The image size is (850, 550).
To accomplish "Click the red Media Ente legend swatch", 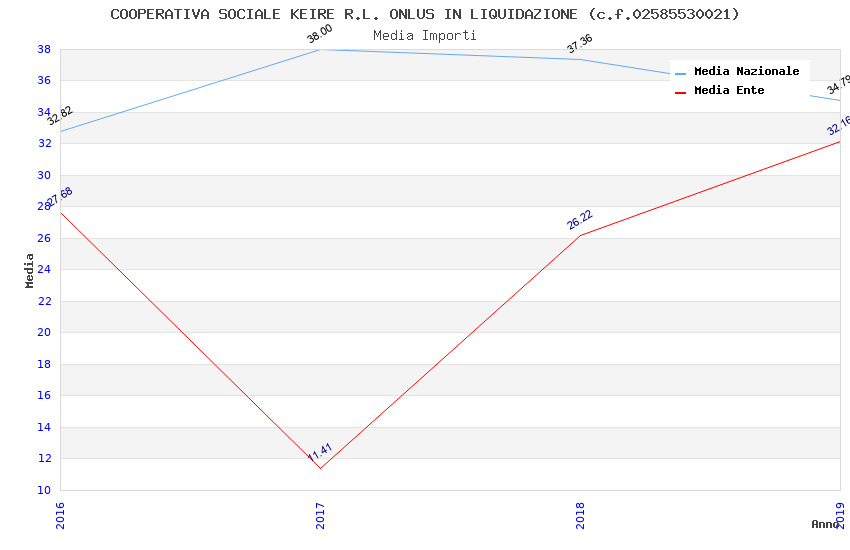I will point(680,93).
